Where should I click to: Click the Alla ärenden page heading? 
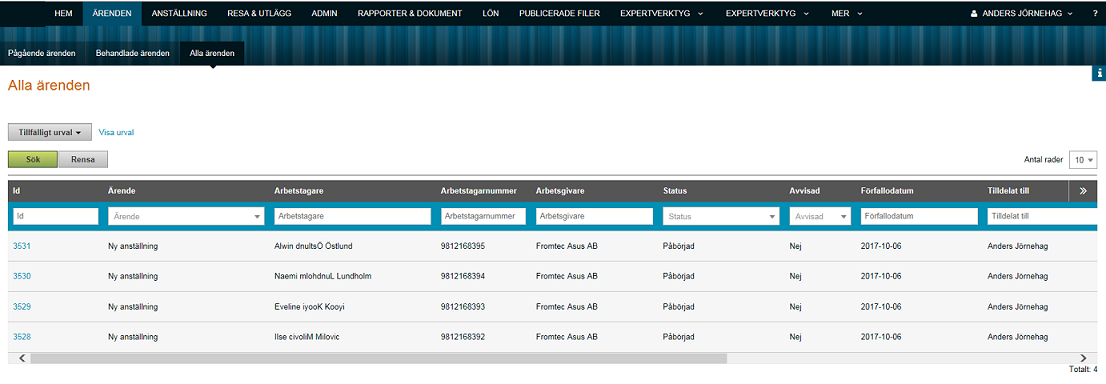[49, 85]
